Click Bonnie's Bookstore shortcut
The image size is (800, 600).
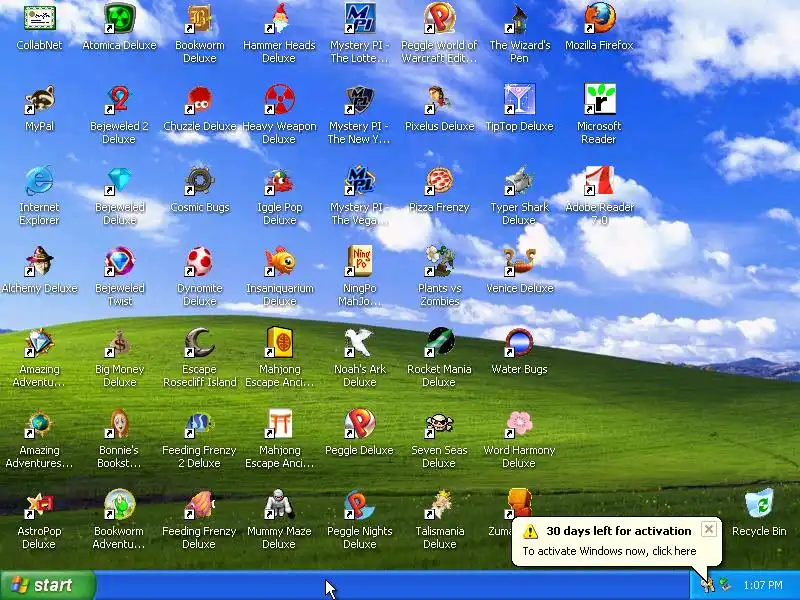119,423
